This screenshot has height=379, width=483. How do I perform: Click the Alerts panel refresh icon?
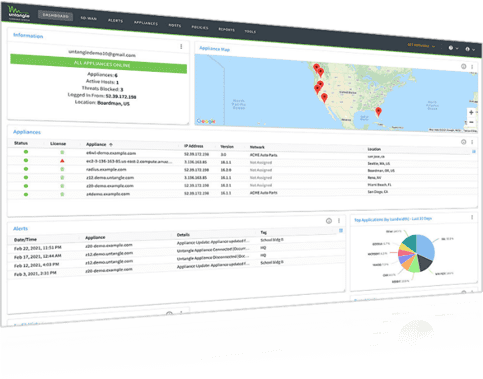pyautogui.click(x=329, y=221)
